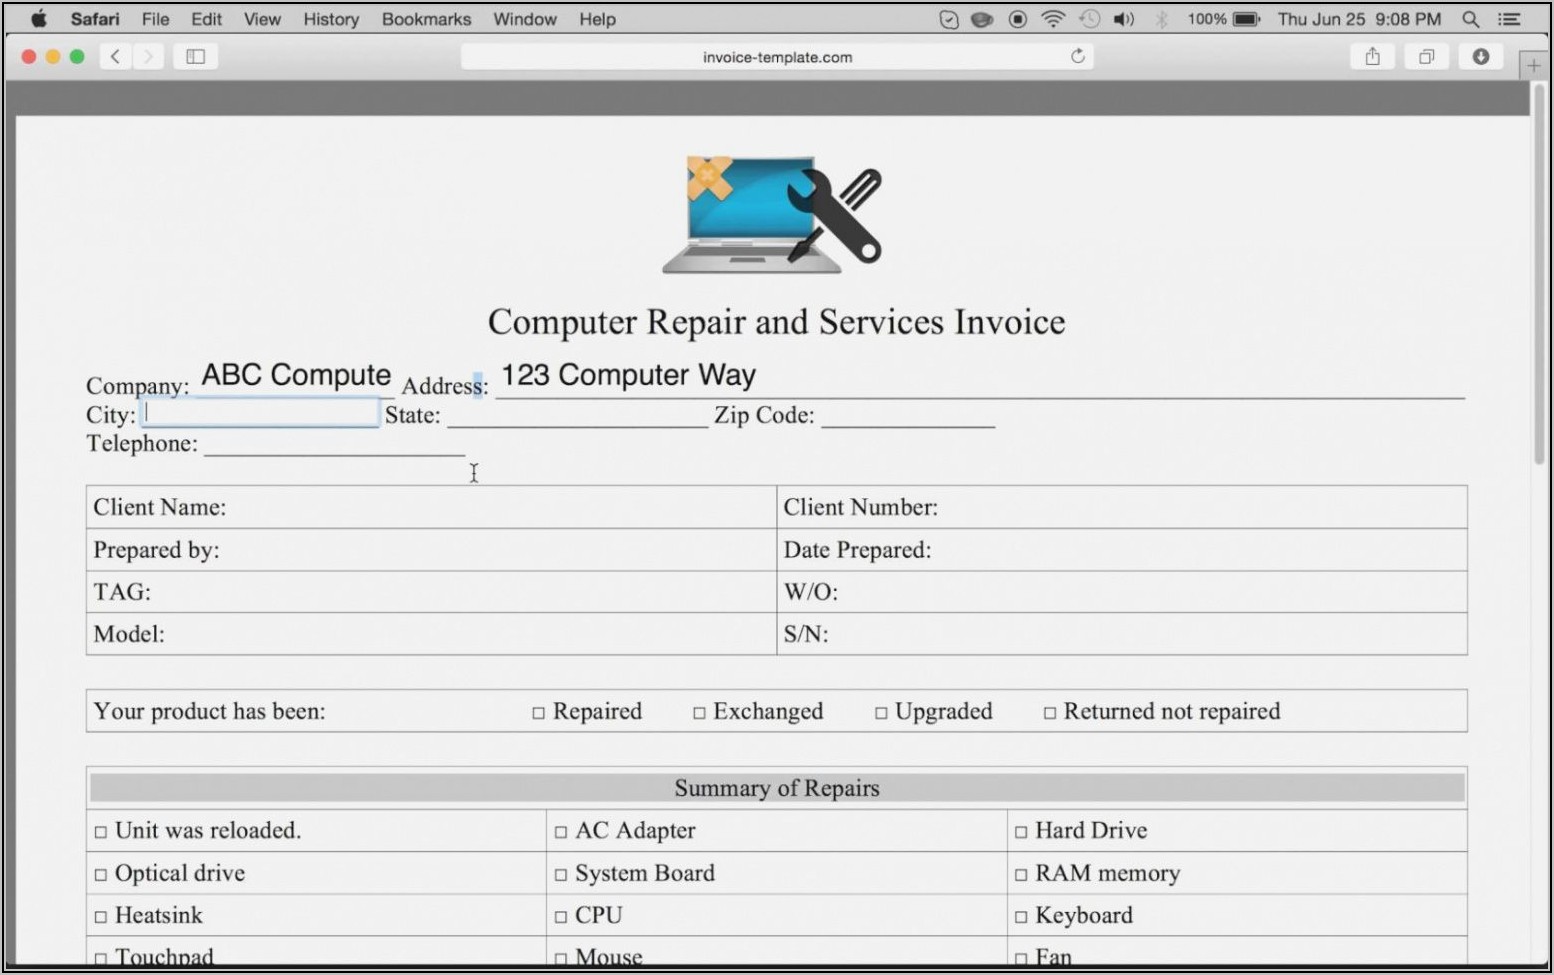Open the History menu
The image size is (1554, 975).
(x=331, y=19)
